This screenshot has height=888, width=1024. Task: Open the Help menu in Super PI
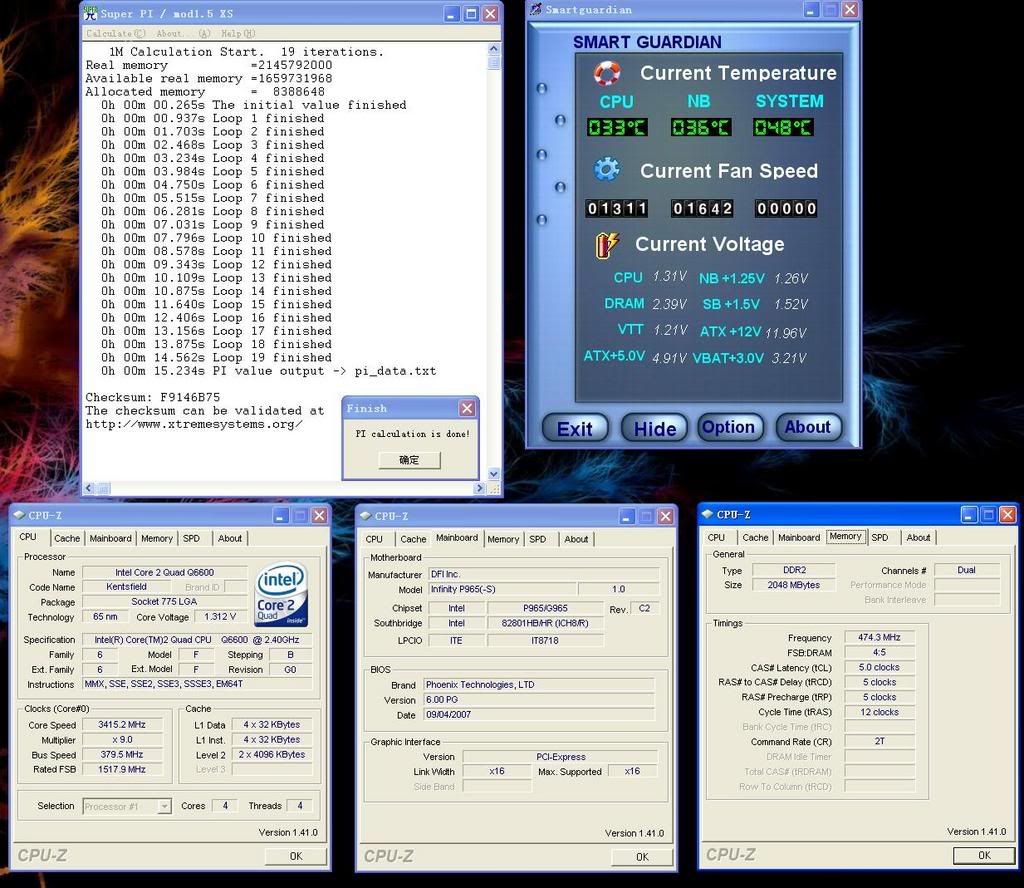tap(238, 33)
